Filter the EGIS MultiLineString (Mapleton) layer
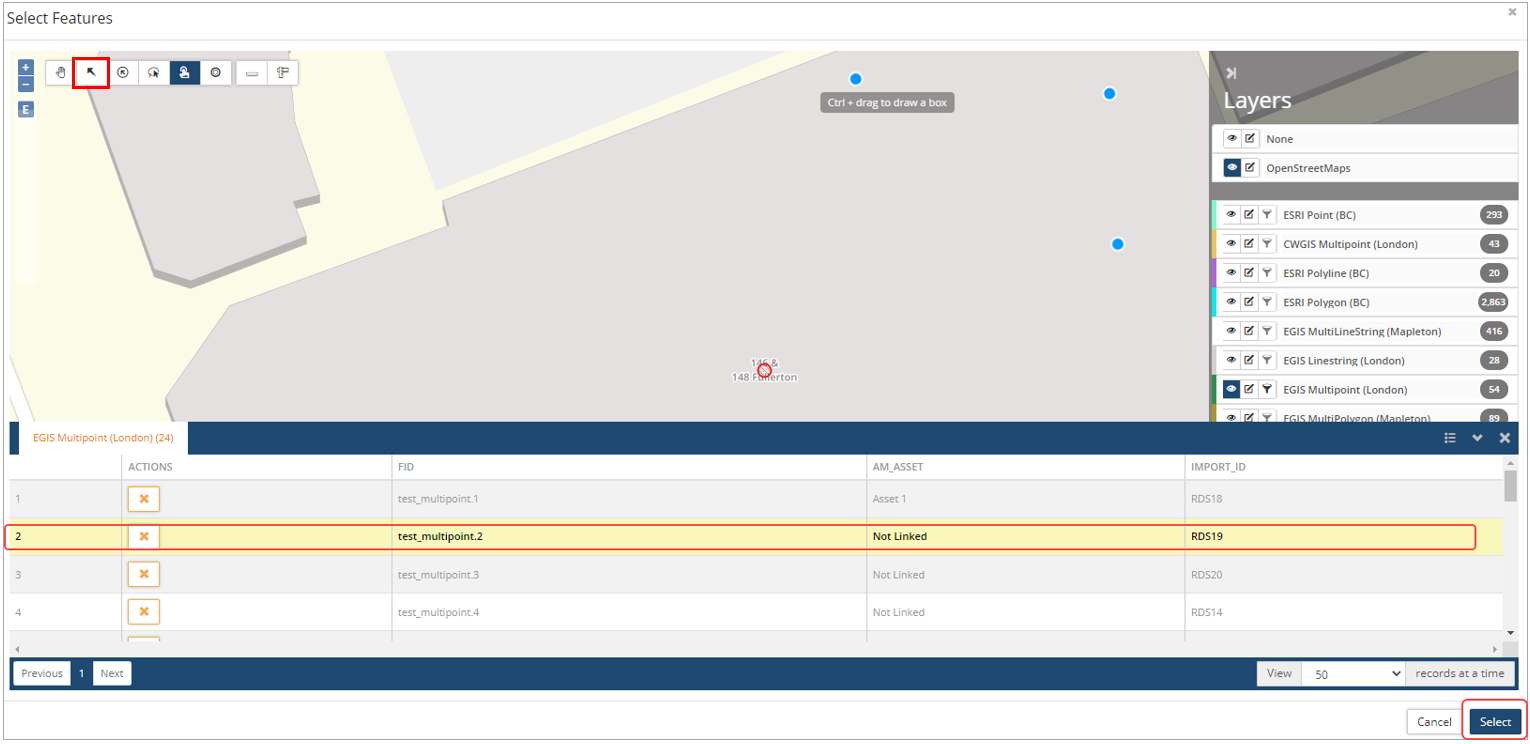 click(1267, 331)
